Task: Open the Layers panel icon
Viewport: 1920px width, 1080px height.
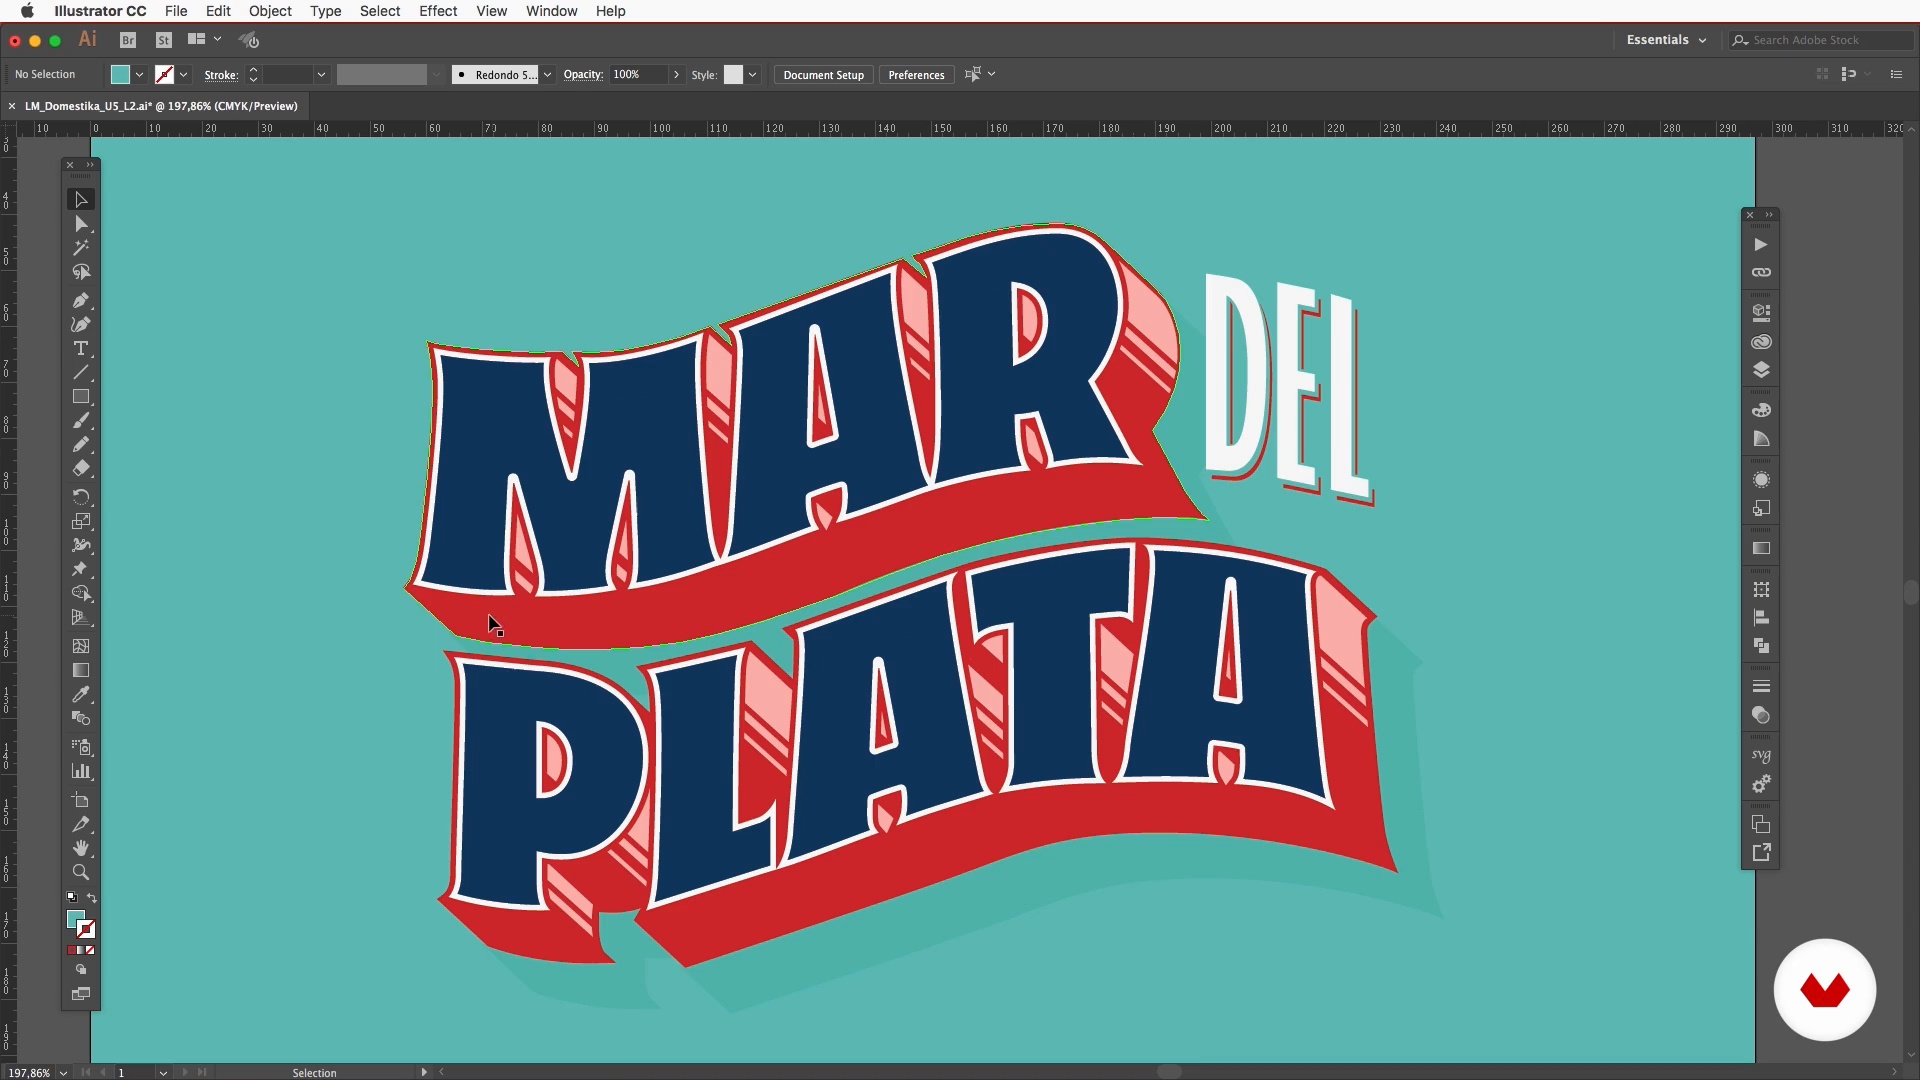Action: click(1761, 370)
